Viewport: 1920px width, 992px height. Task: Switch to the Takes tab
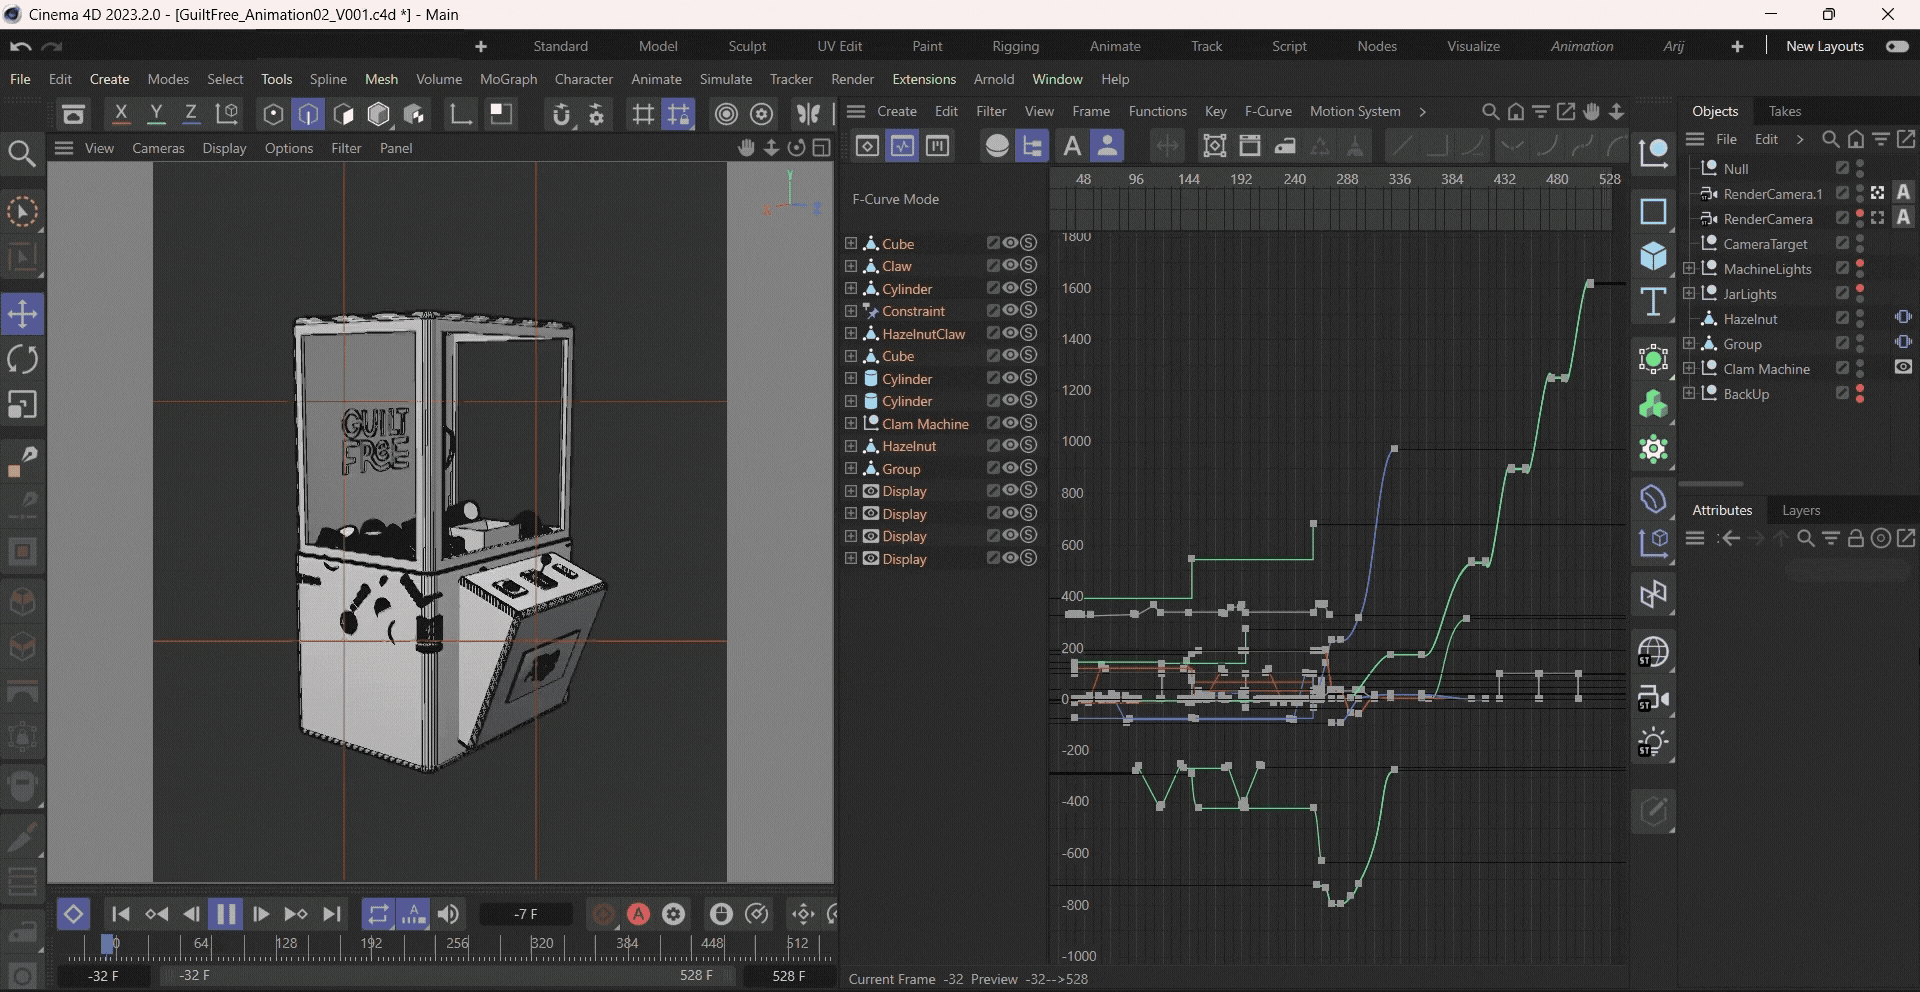[x=1784, y=111]
